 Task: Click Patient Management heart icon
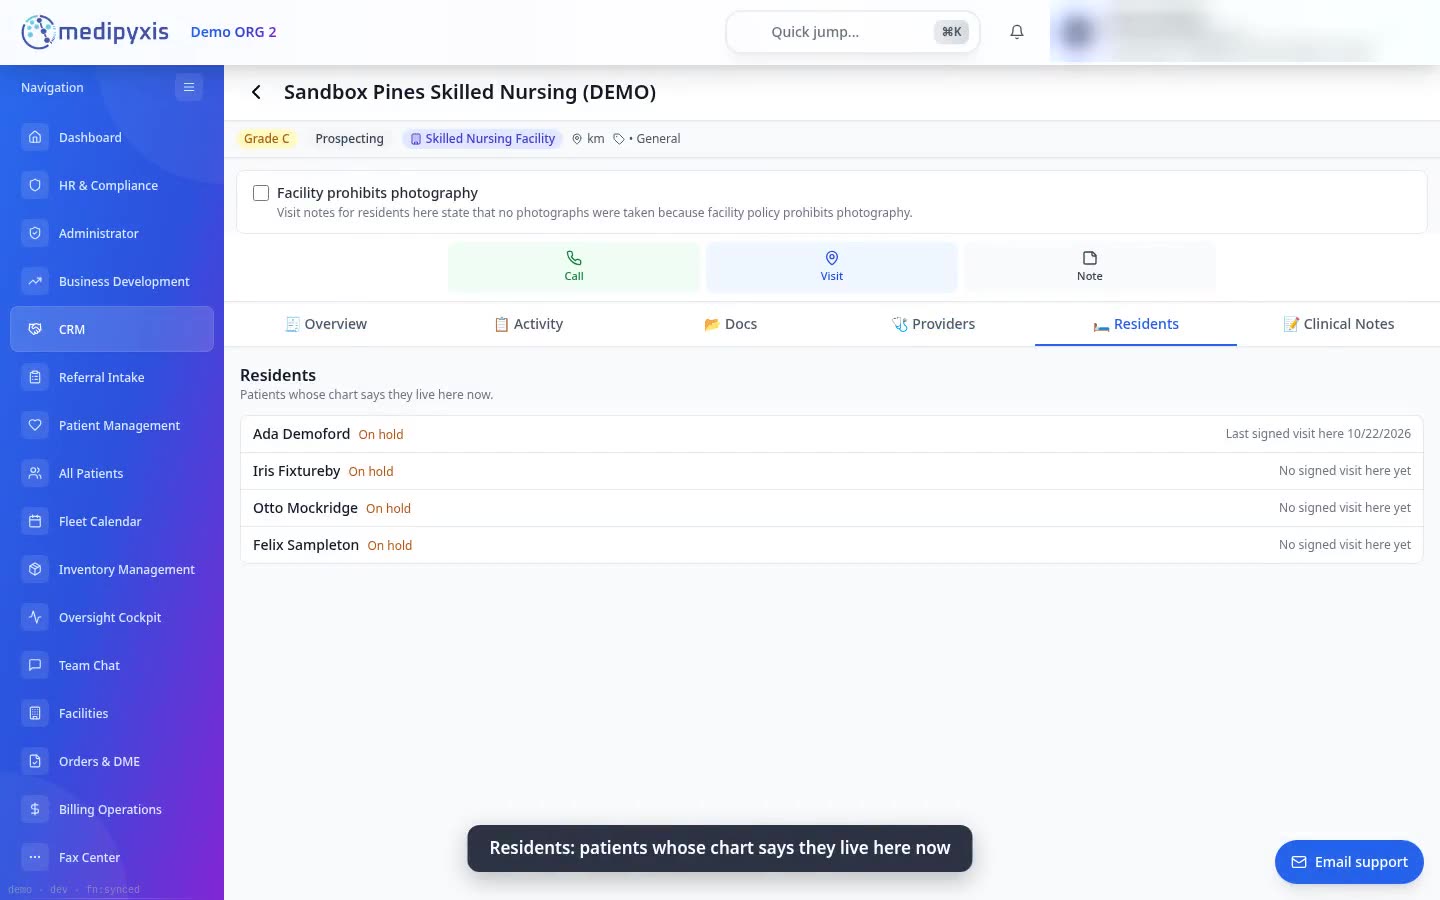(x=35, y=425)
